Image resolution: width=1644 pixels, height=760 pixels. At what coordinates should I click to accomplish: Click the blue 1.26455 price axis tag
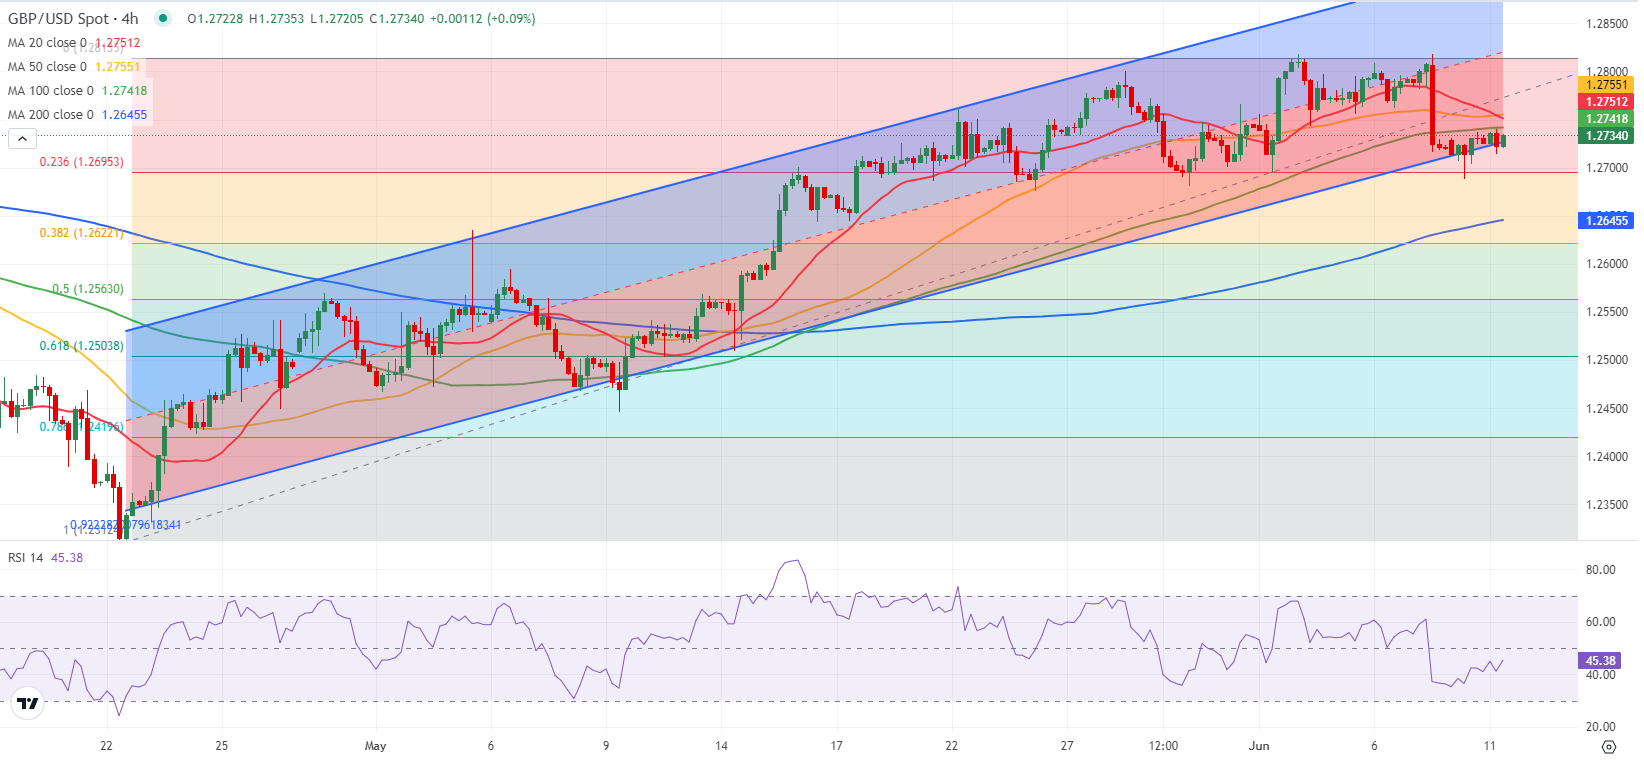[x=1606, y=221]
